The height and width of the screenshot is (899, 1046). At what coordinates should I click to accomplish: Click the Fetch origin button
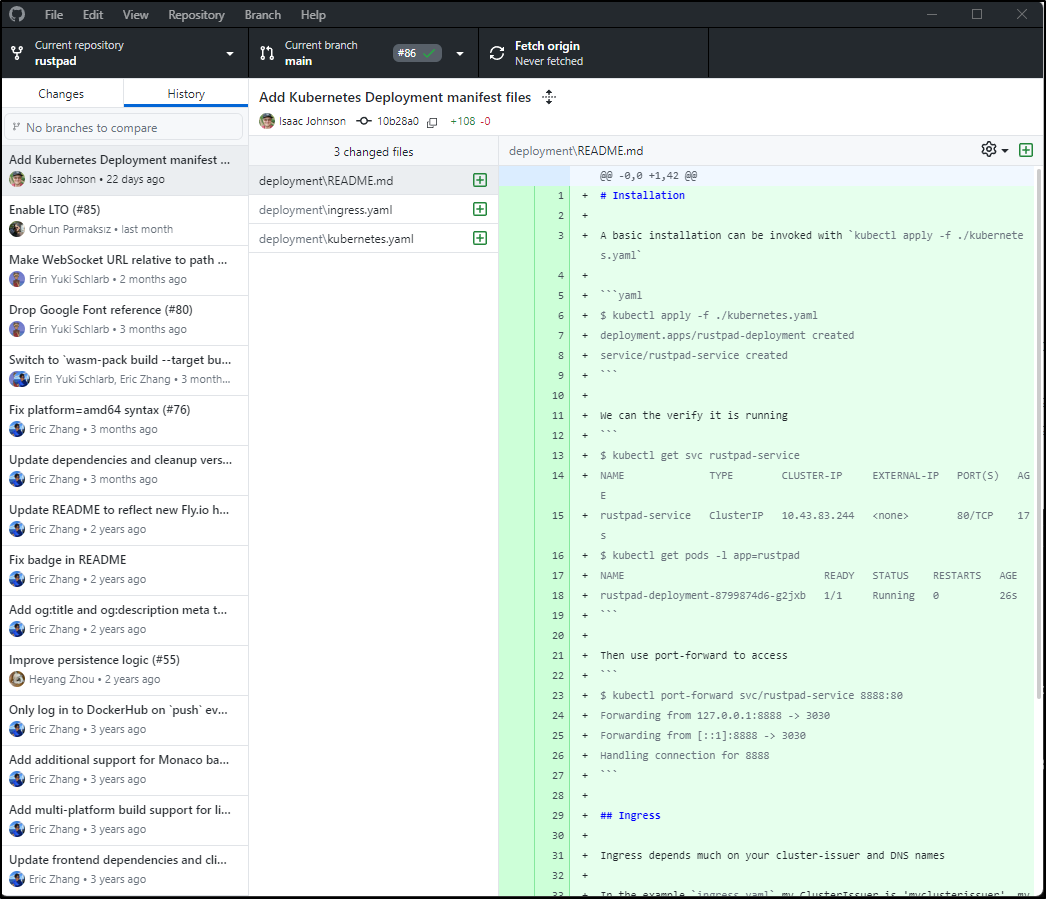click(x=594, y=53)
